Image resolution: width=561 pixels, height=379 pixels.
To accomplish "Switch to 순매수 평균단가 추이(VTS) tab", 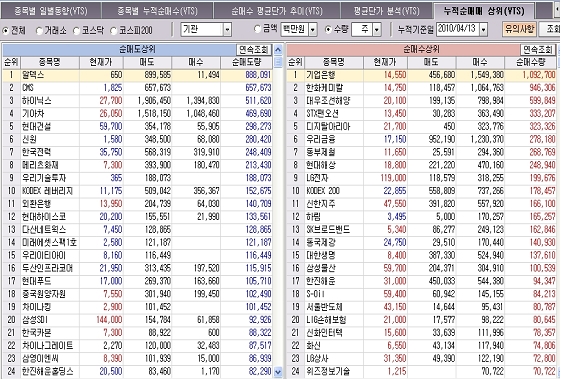I will point(277,11).
